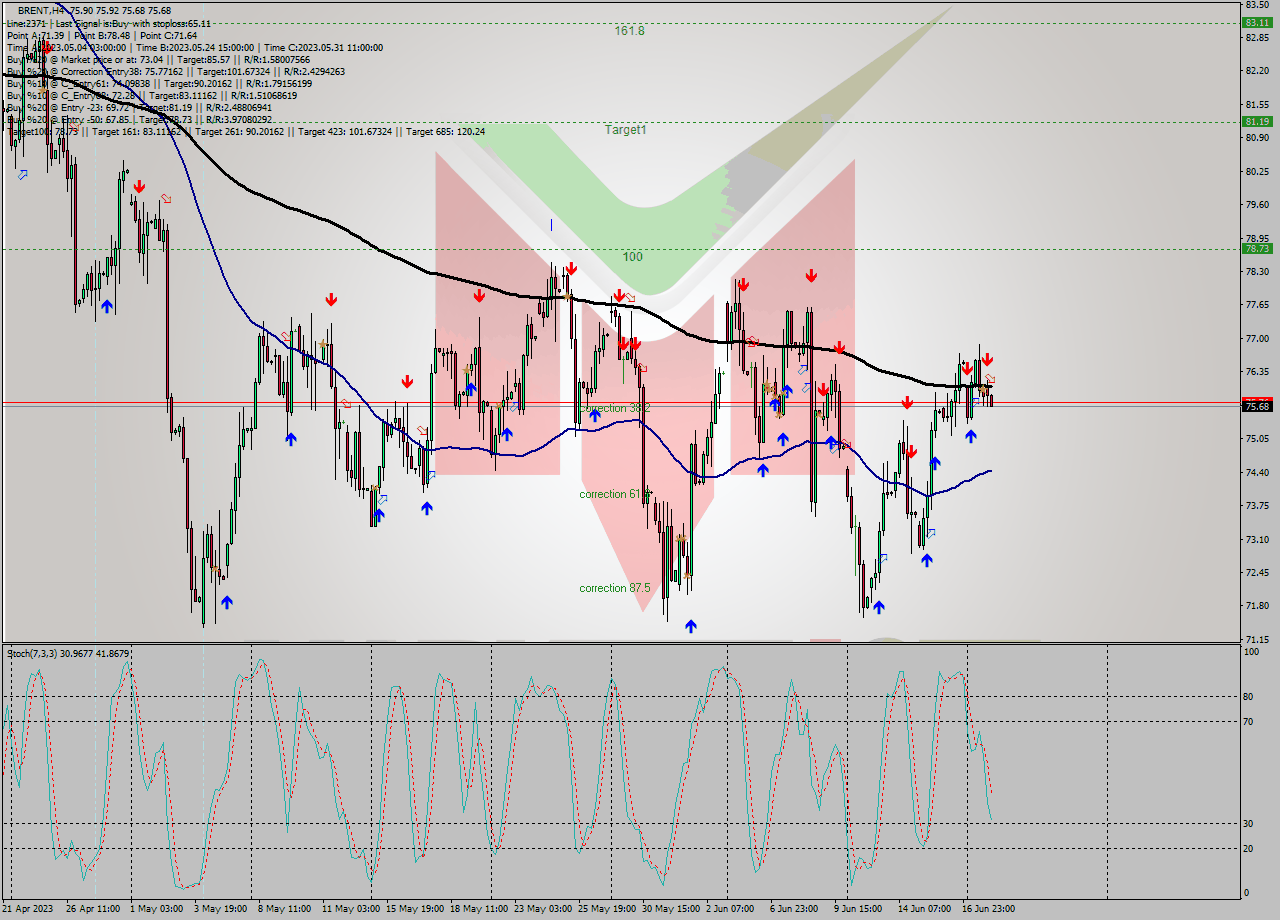Select the red sell arrow near the latest 16 Jun candle
This screenshot has width=1280, height=920.
(x=986, y=358)
